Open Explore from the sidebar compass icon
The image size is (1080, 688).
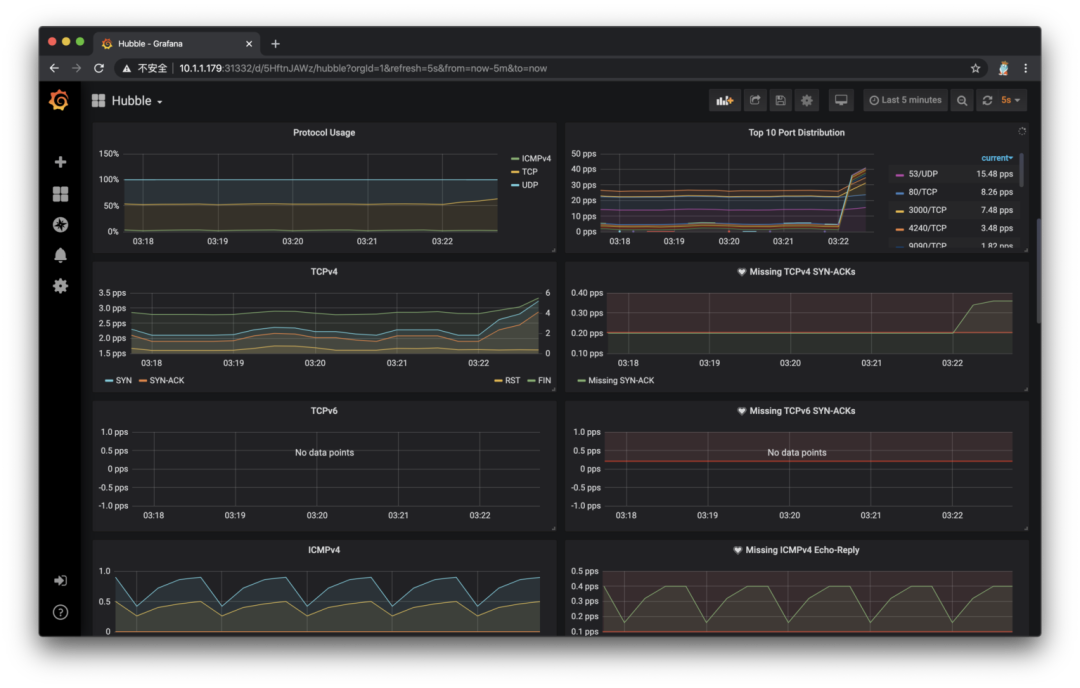[60, 224]
